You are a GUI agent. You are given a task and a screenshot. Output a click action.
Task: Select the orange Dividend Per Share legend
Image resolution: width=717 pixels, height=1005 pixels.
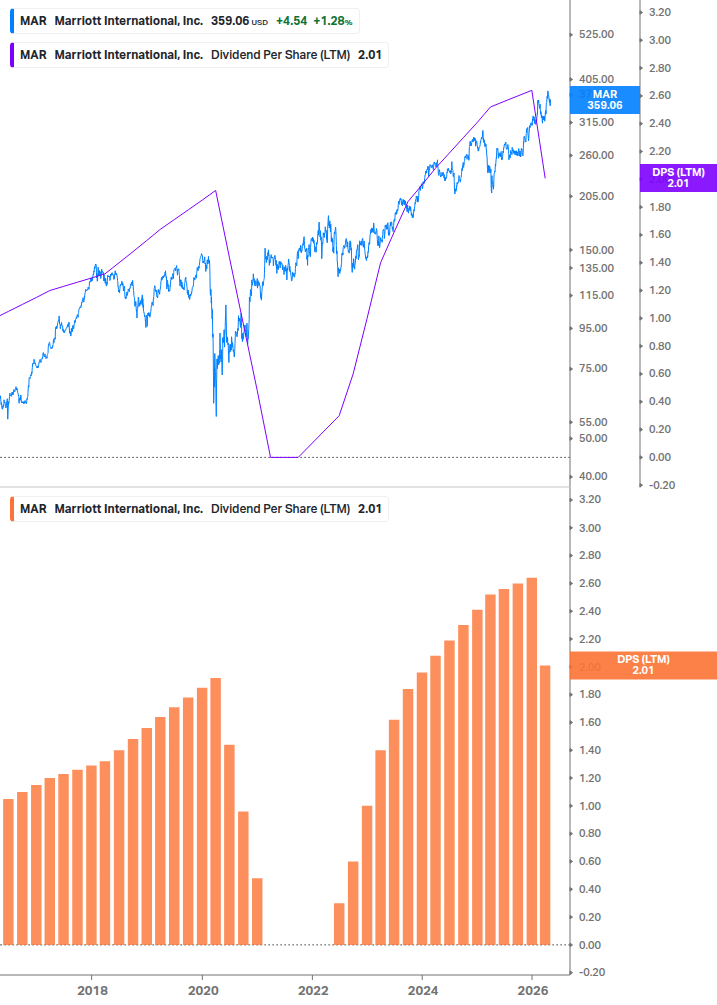coord(199,509)
